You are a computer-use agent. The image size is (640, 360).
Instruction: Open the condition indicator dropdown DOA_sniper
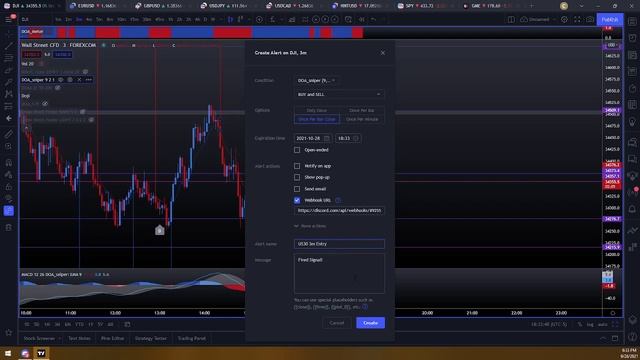[x=316, y=80]
